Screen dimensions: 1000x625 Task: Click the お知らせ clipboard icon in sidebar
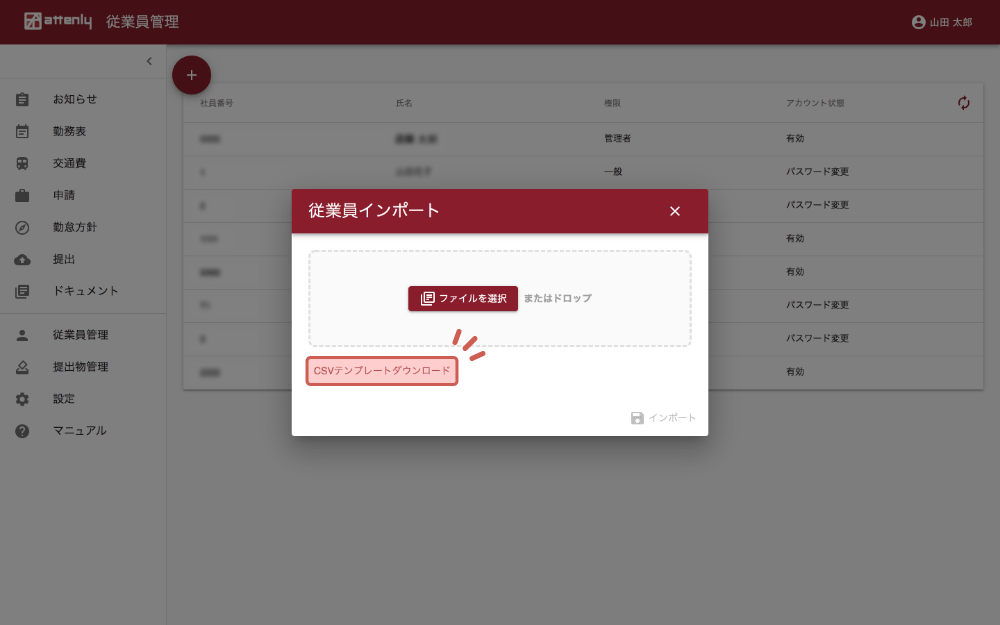(22, 99)
